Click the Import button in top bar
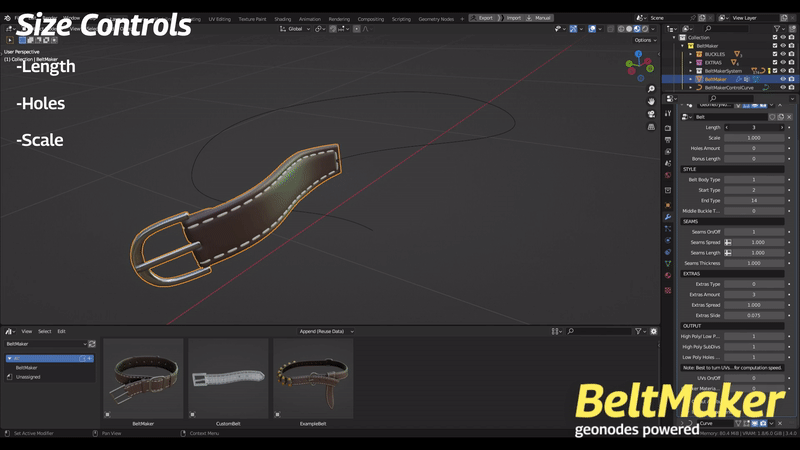 (x=510, y=18)
